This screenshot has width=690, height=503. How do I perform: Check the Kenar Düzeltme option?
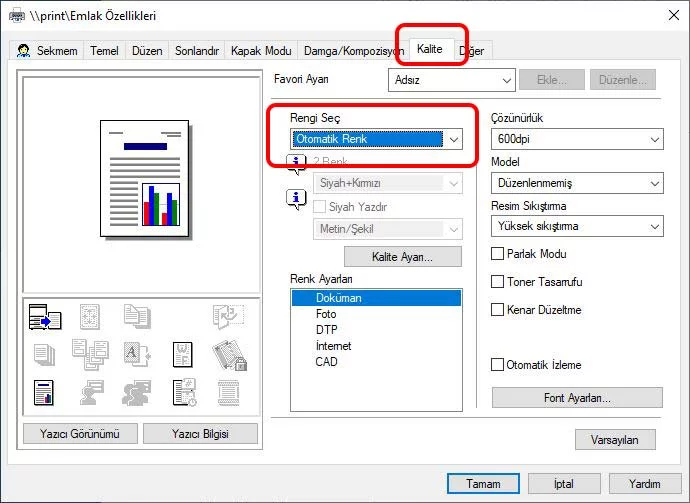[x=497, y=310]
